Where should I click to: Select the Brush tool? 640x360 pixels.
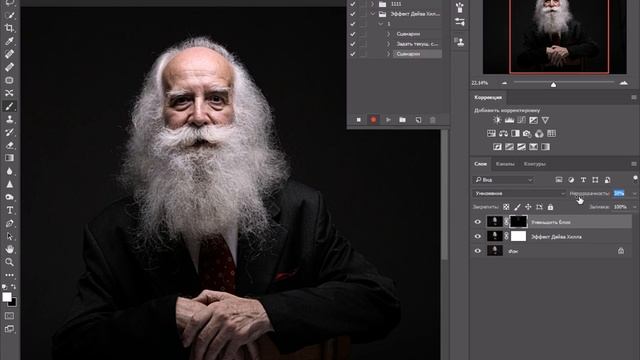(9, 106)
